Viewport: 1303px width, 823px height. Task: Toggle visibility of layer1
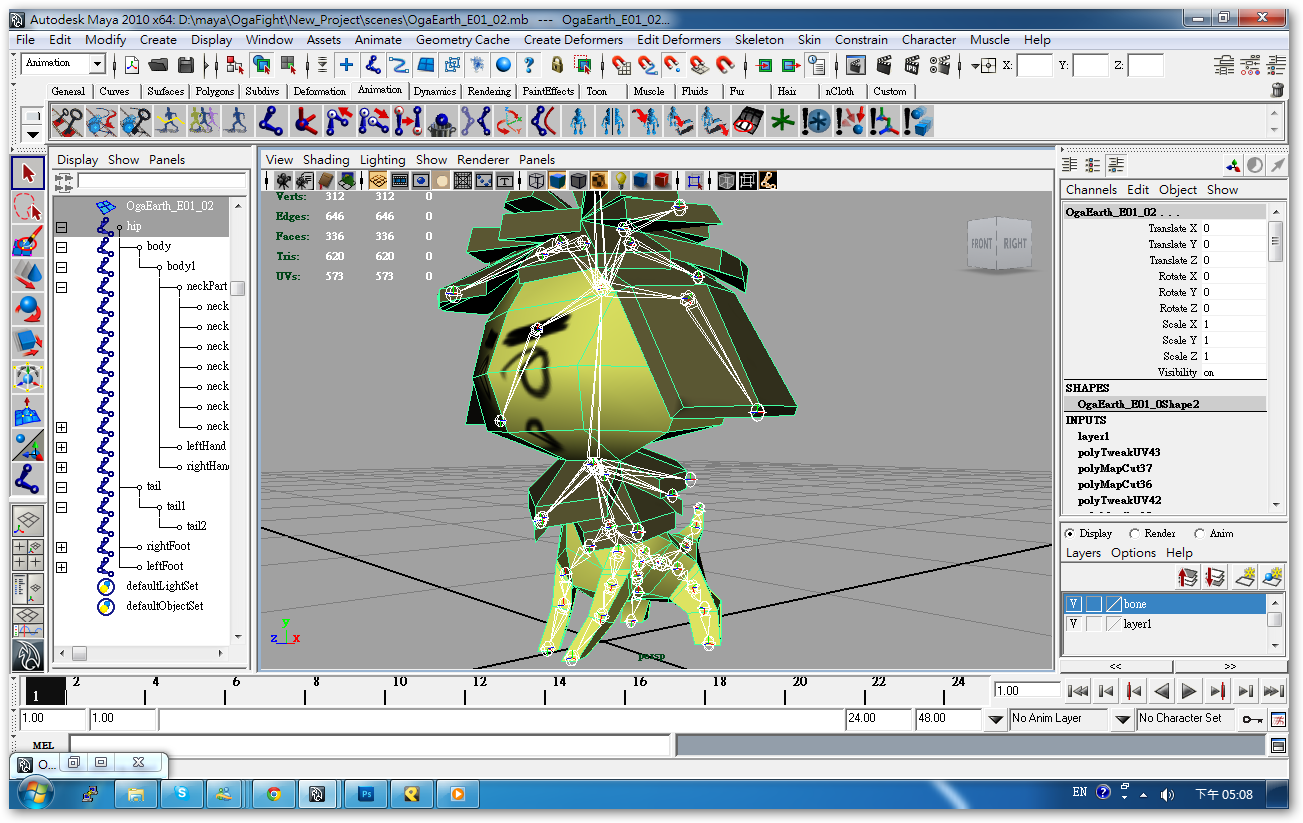1072,623
